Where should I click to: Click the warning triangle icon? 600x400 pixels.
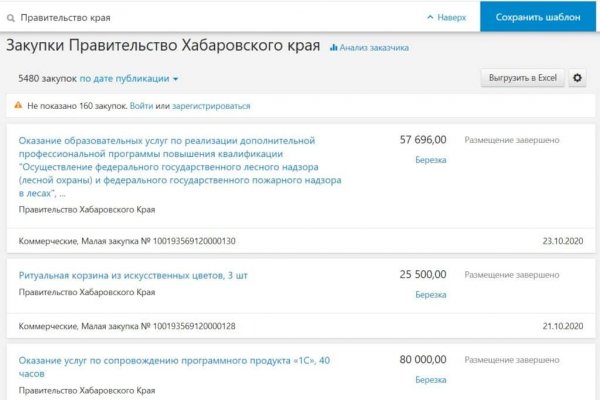click(x=18, y=105)
